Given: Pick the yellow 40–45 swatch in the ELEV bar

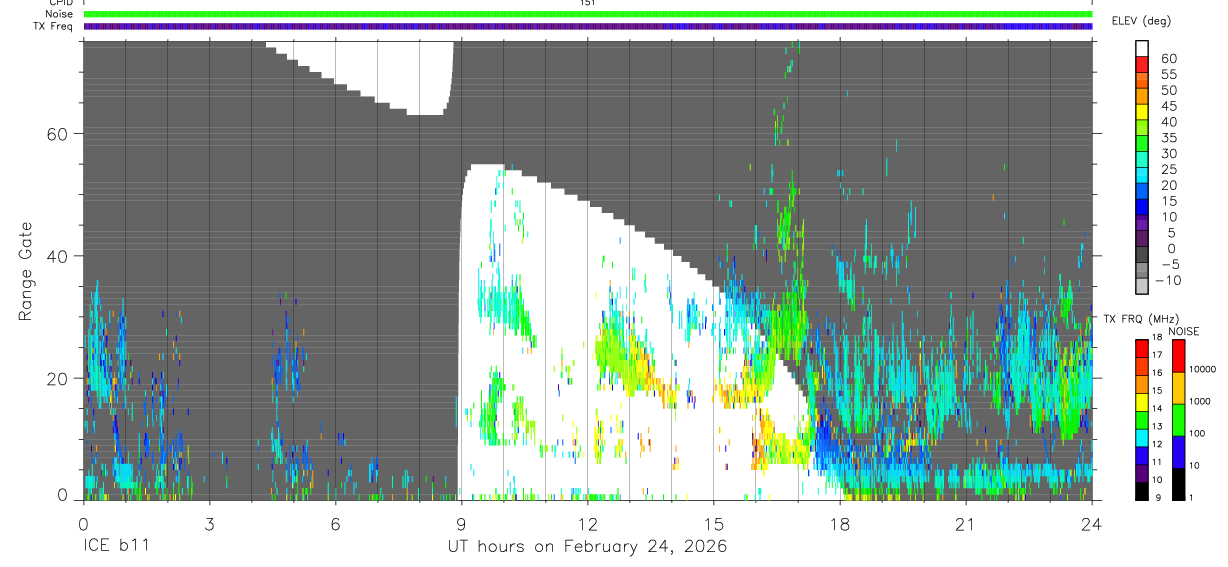Looking at the screenshot, I should coord(1143,114).
